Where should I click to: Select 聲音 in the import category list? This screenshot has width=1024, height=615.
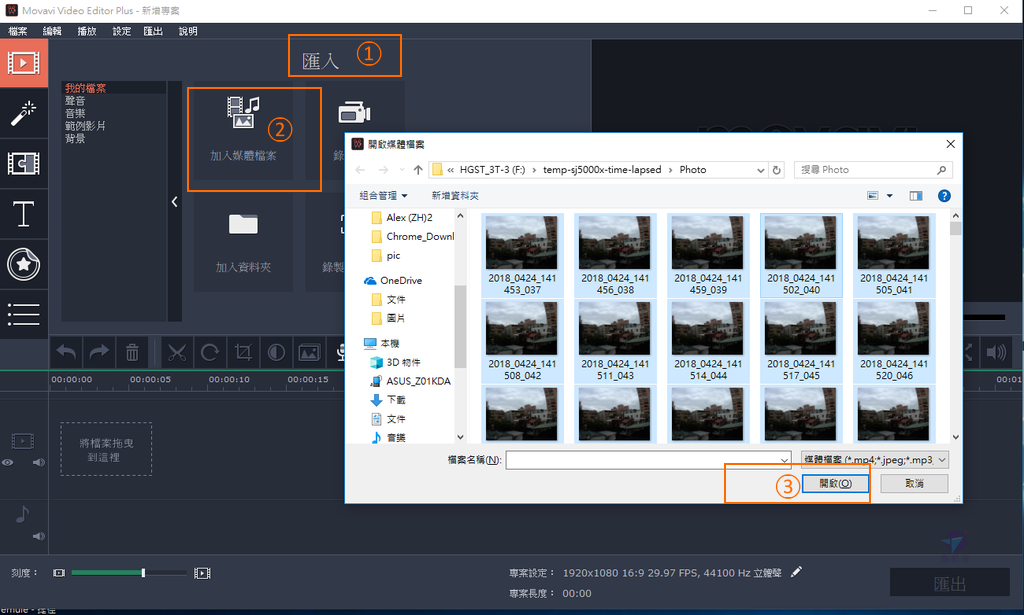coord(75,101)
